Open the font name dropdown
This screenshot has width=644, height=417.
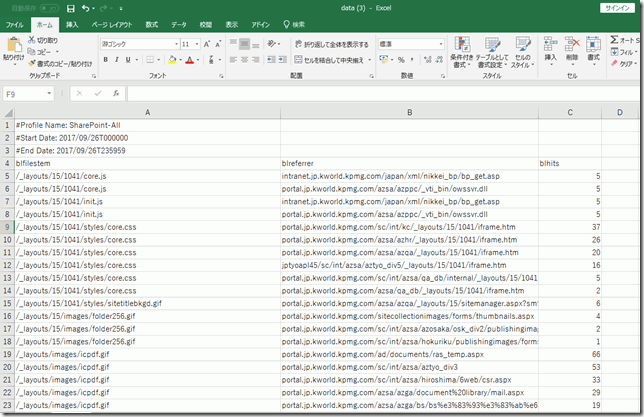click(x=177, y=44)
